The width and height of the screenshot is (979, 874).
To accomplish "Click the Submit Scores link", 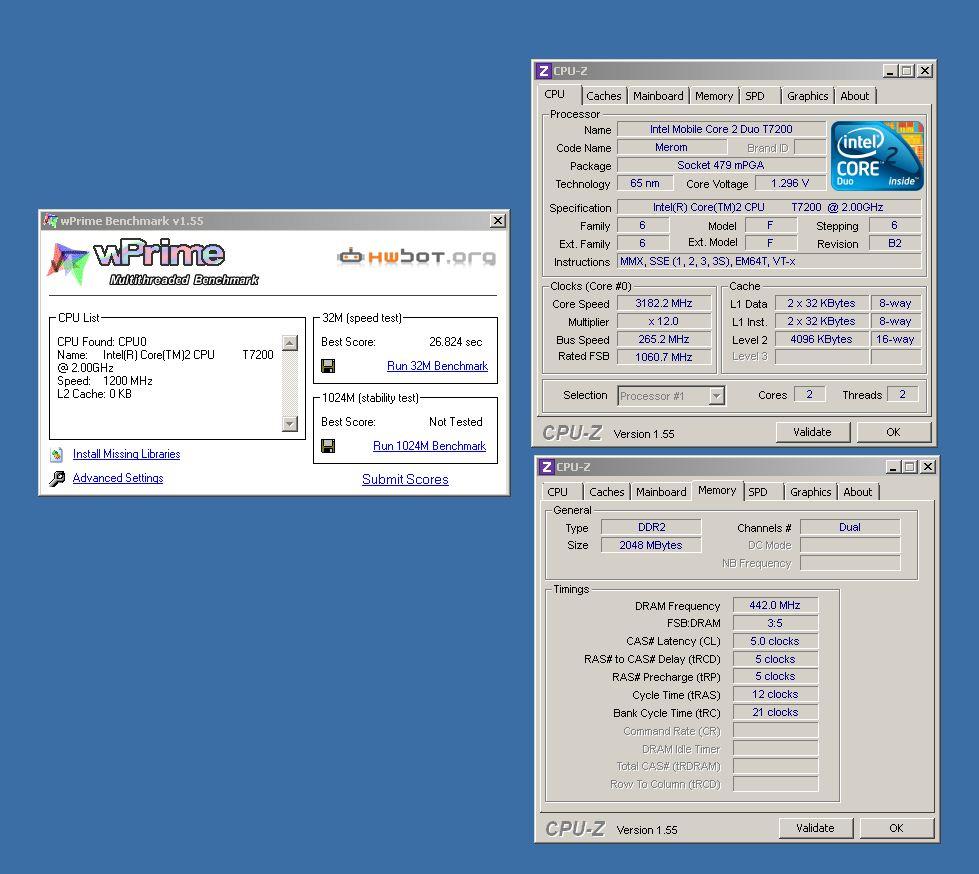I will [x=405, y=479].
